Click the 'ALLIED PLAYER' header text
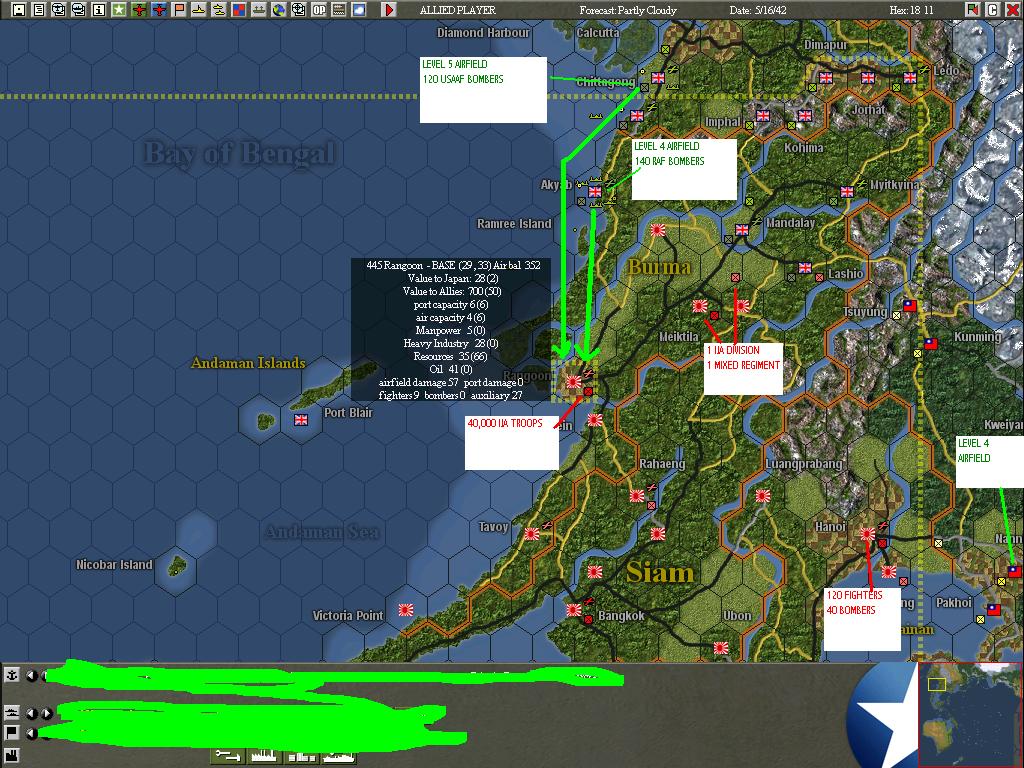Viewport: 1024px width, 768px height. click(457, 10)
